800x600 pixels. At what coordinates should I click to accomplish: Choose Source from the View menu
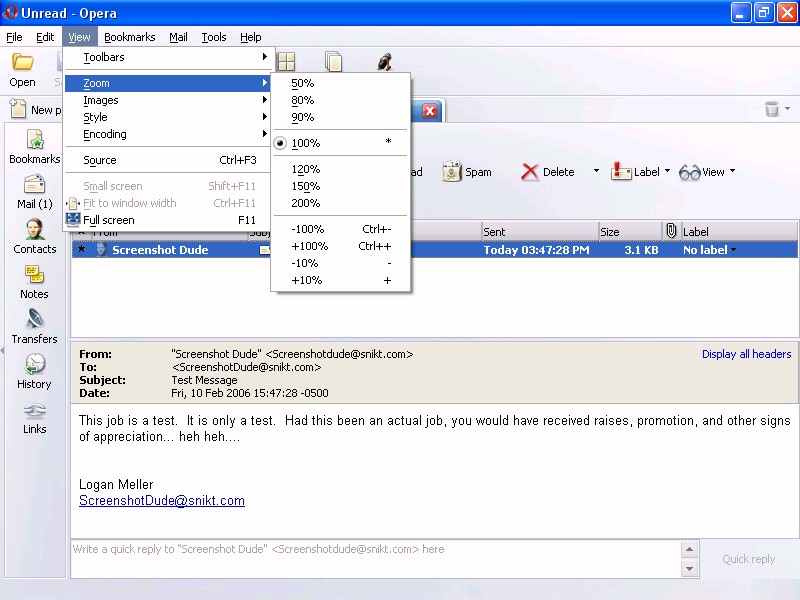pos(169,160)
